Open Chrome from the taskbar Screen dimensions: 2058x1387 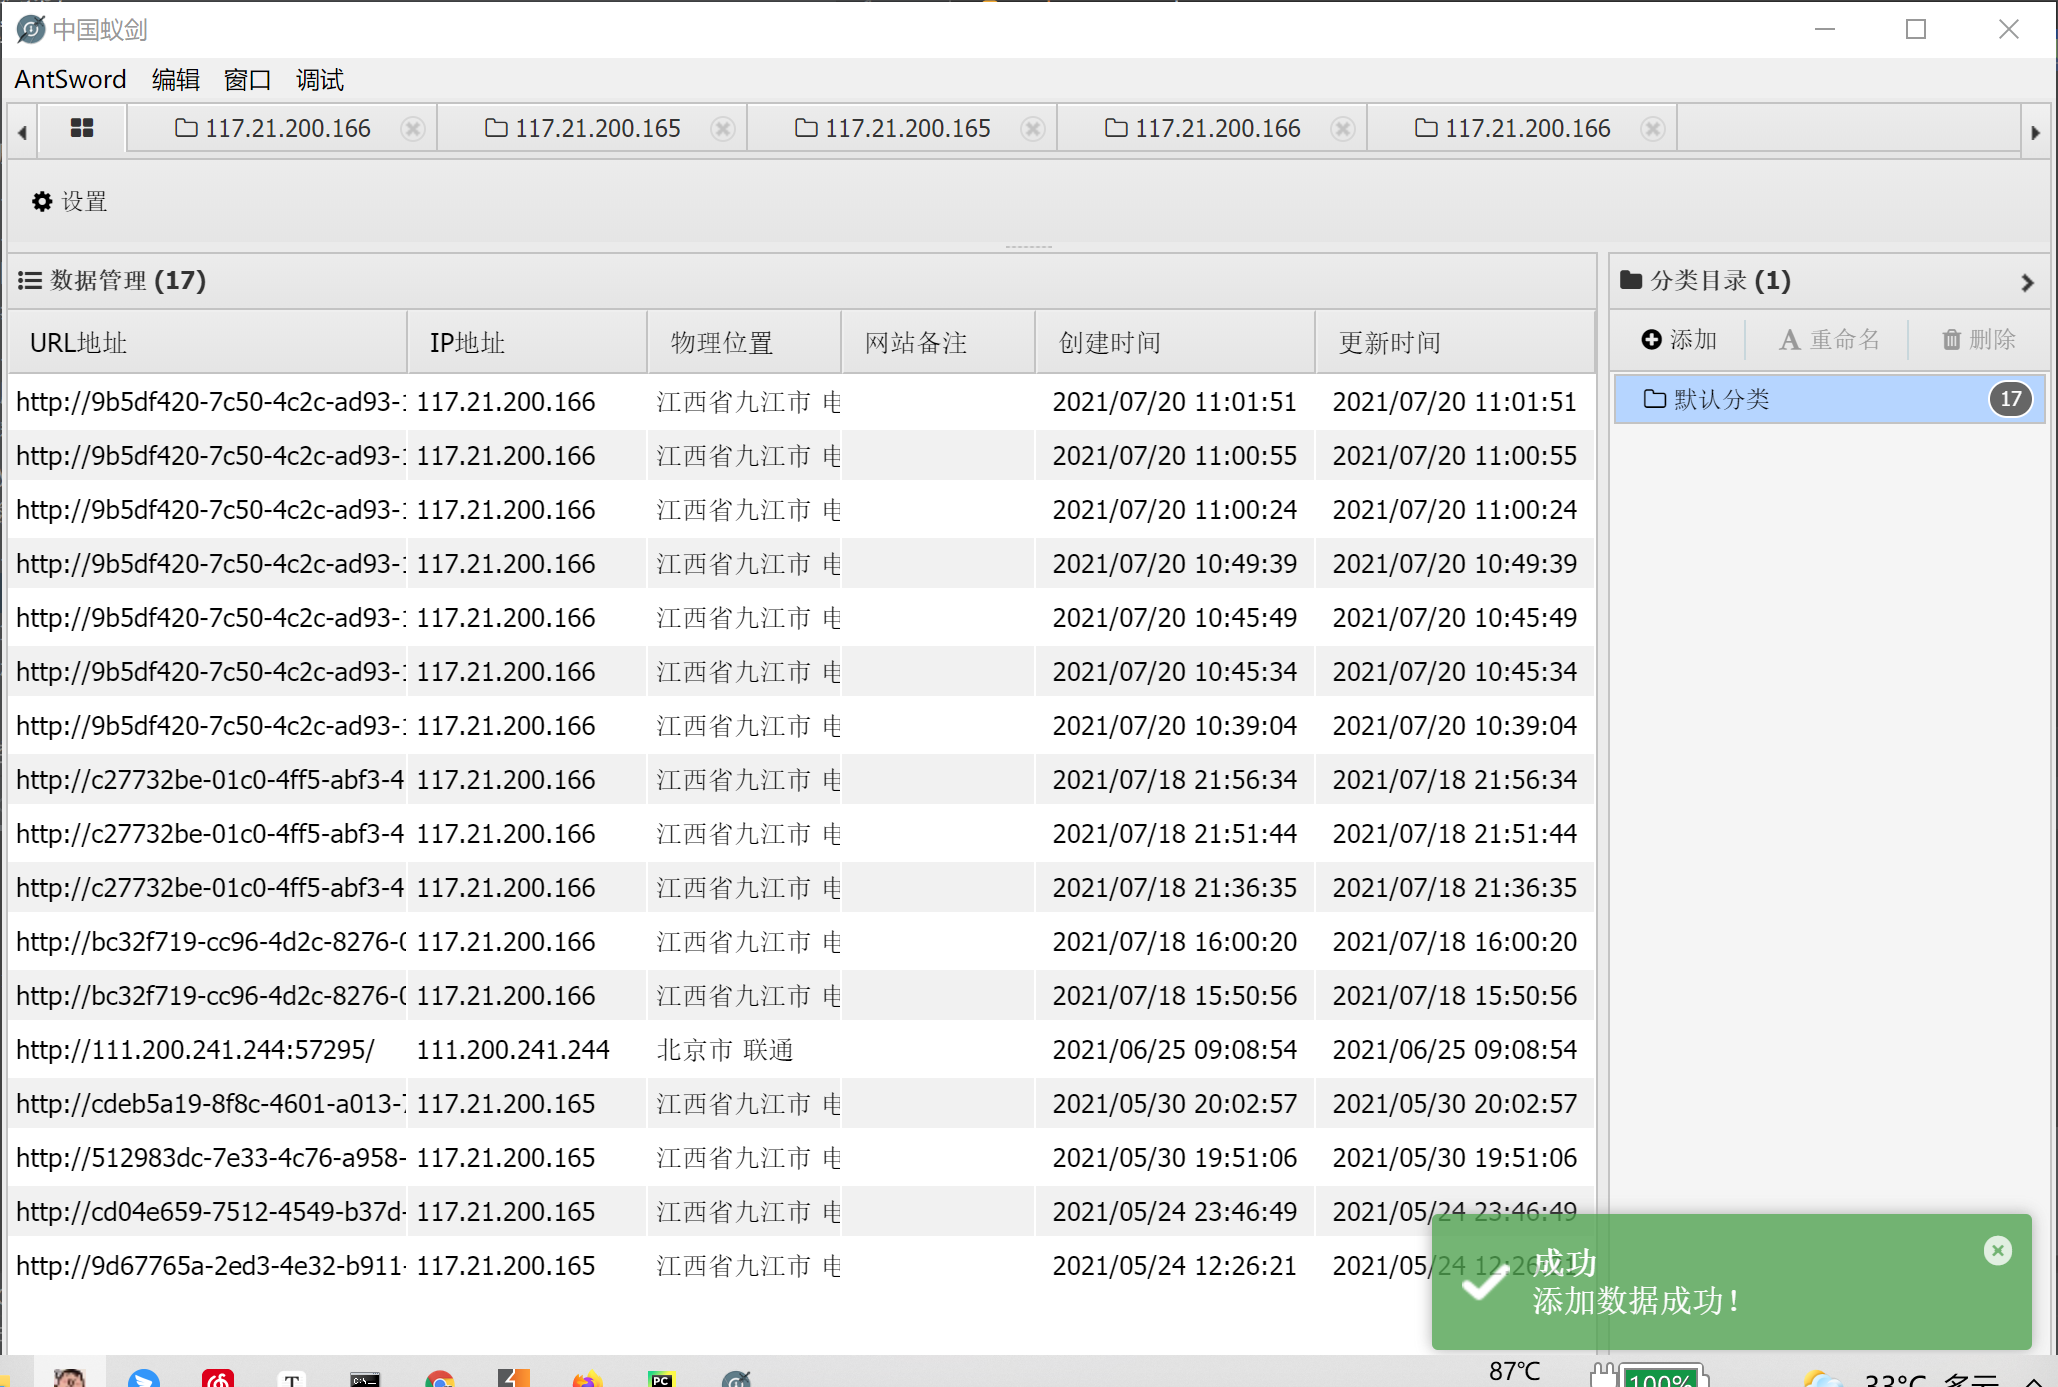439,1378
